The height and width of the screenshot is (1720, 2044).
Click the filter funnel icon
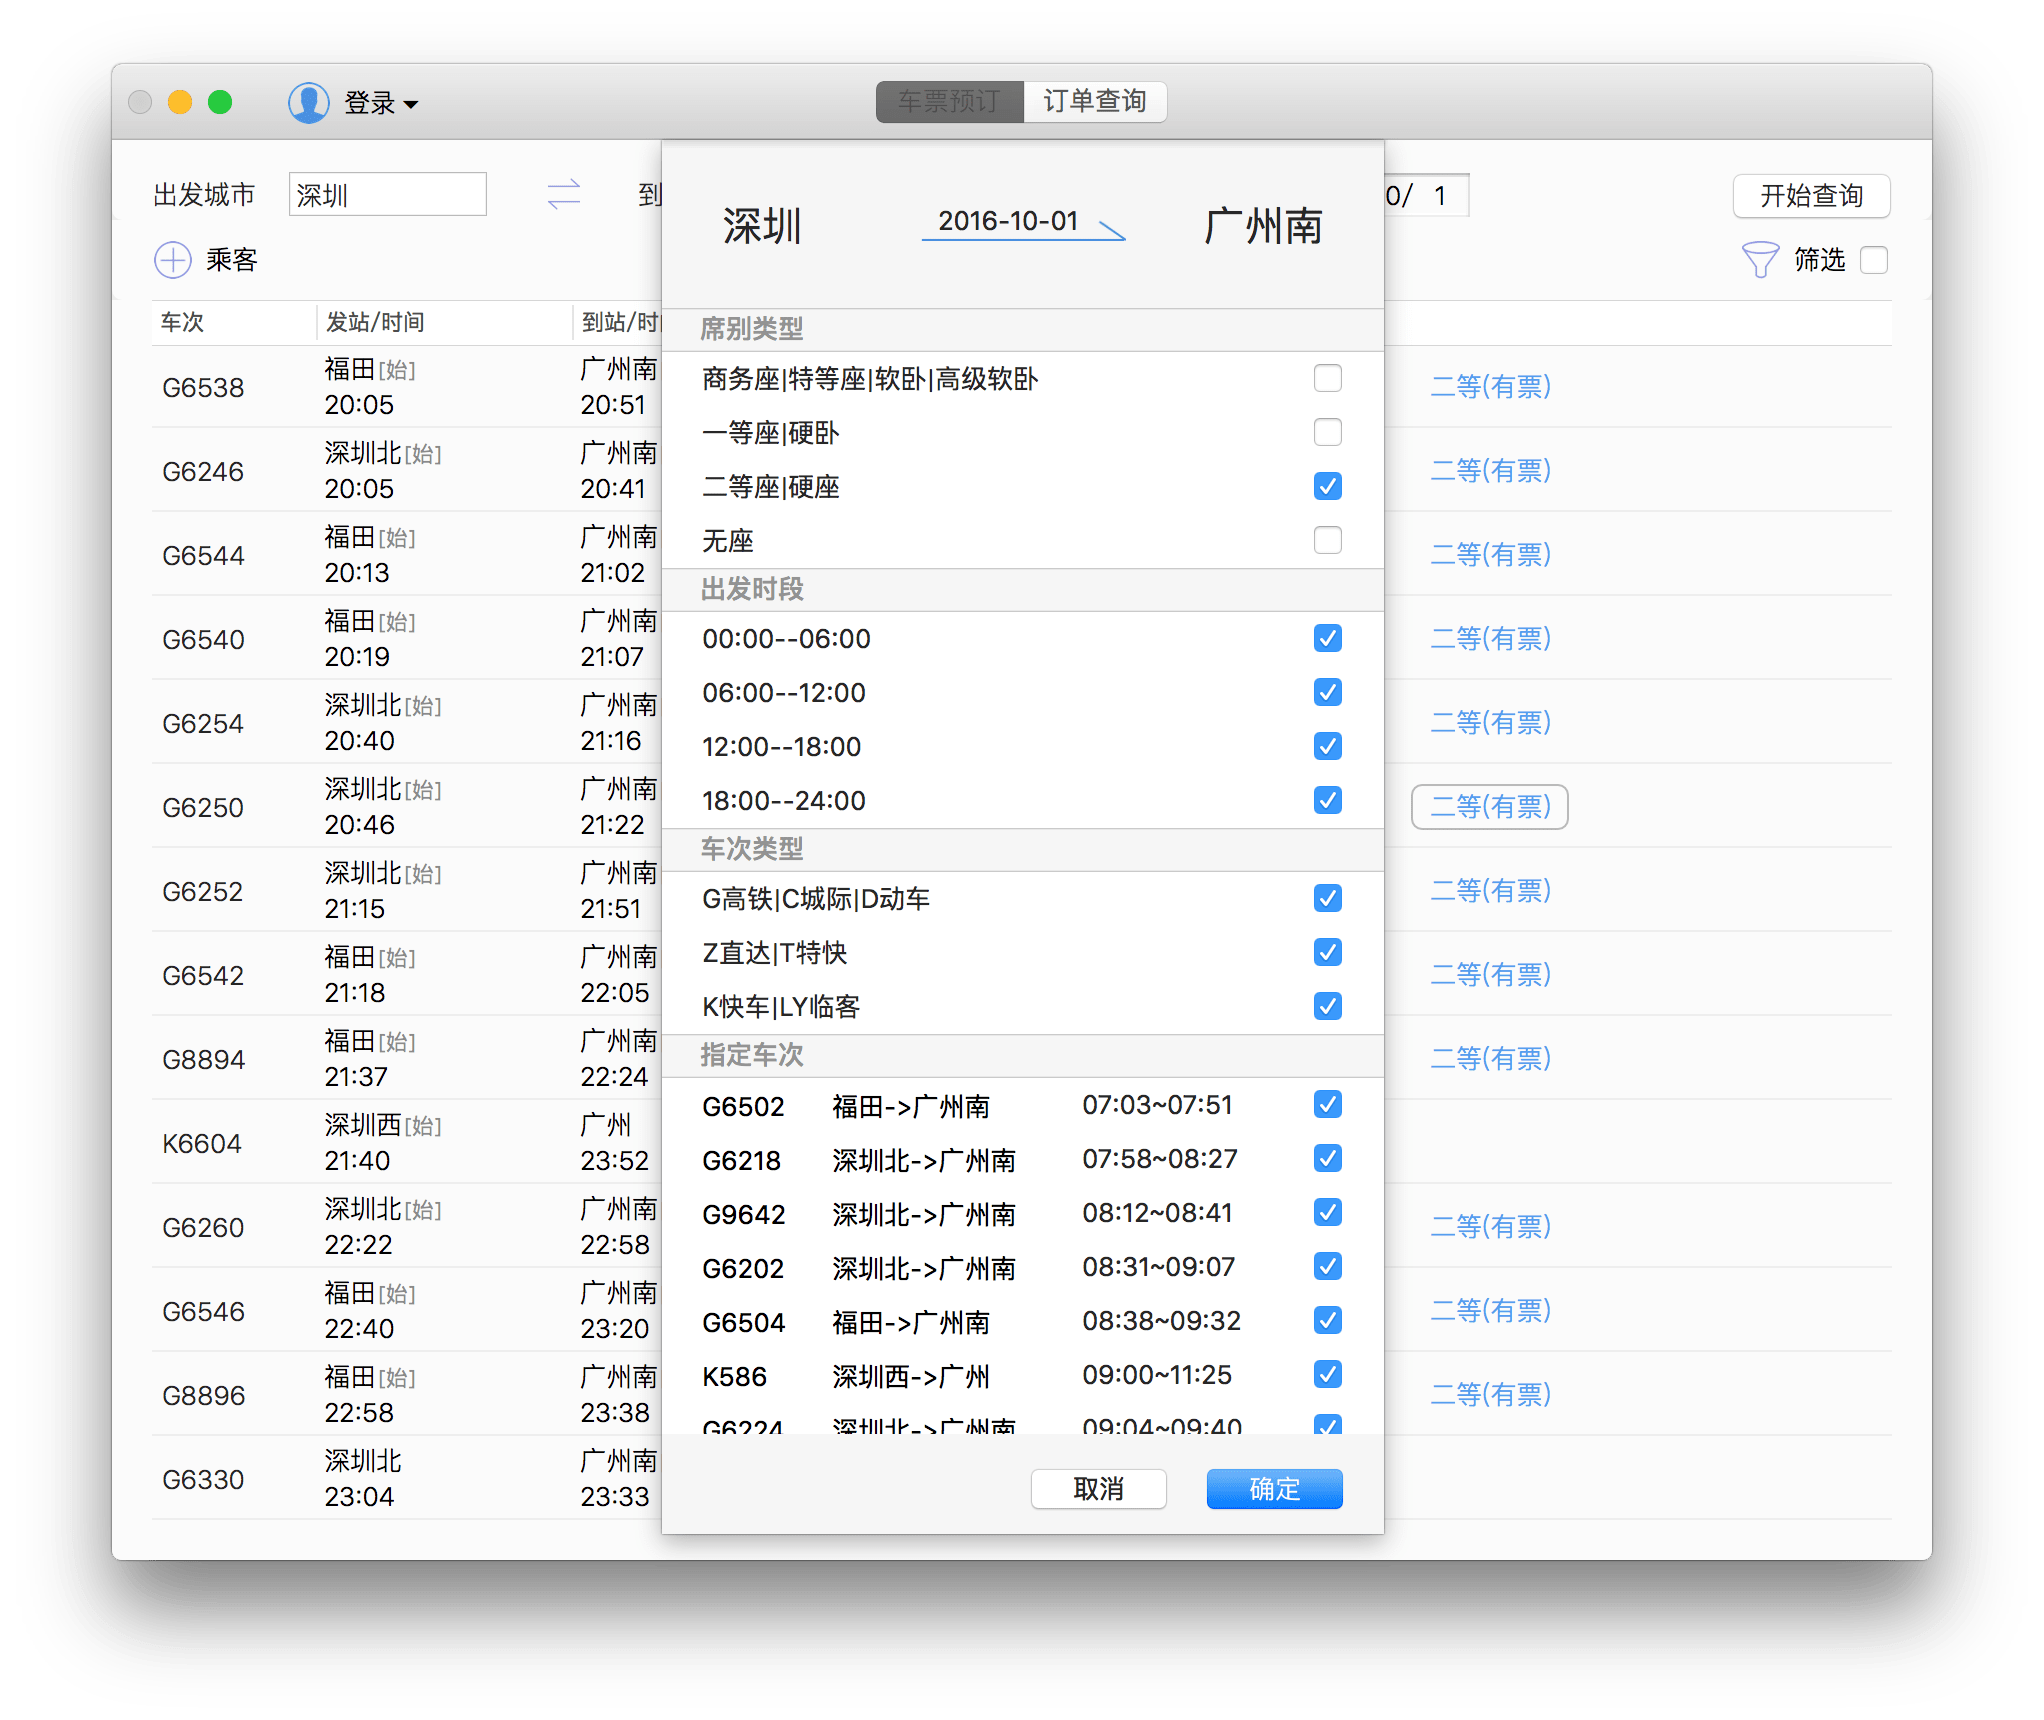pos(1759,260)
